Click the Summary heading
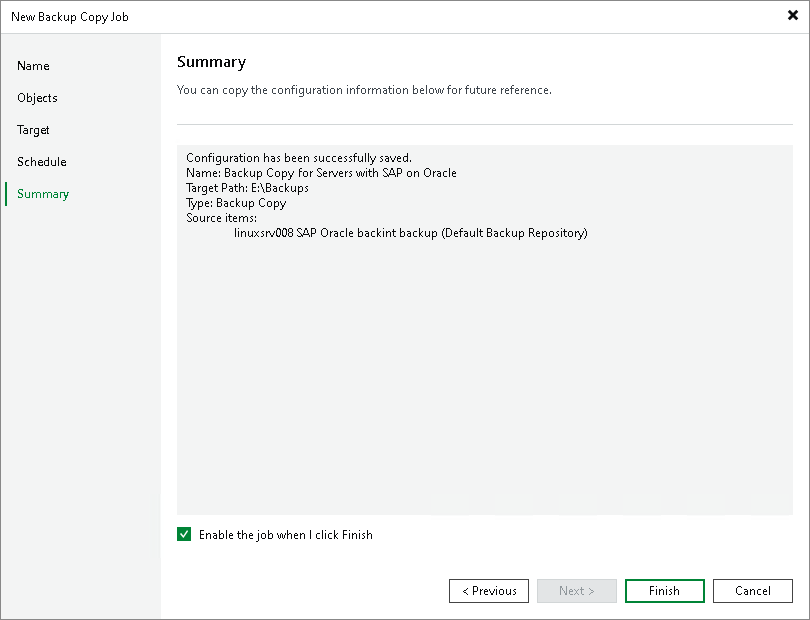 tap(211, 62)
